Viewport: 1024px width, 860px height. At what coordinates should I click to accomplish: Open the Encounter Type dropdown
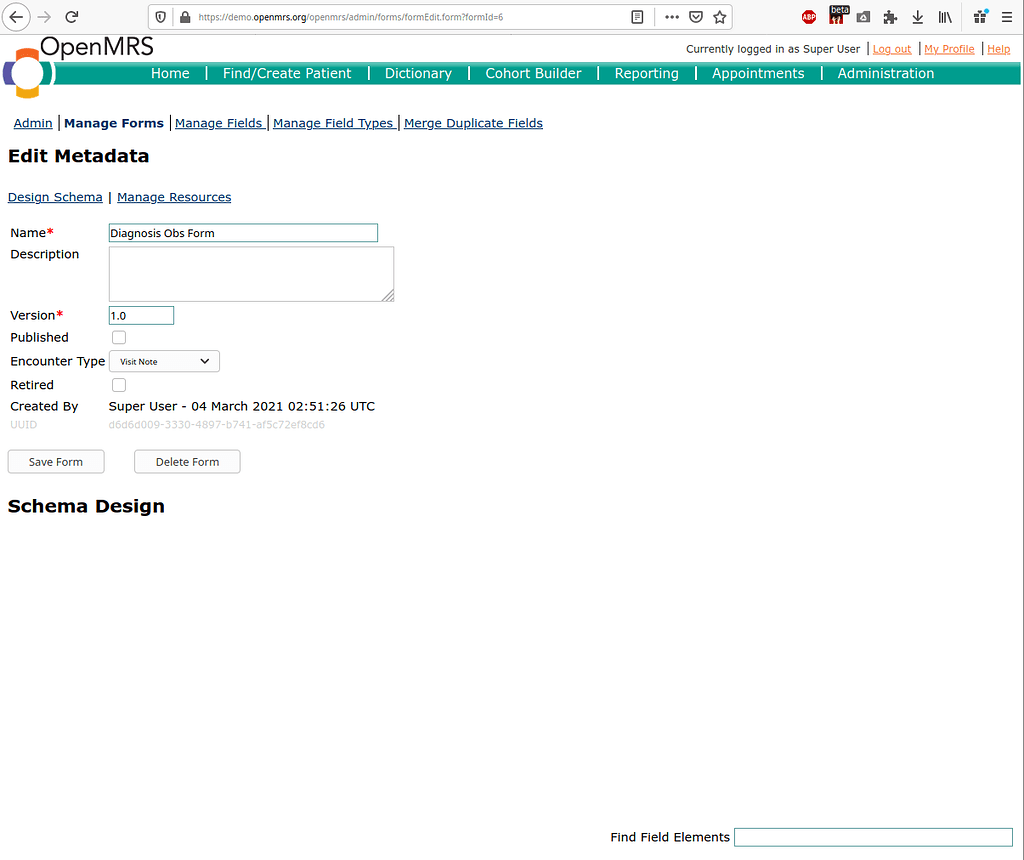click(x=163, y=361)
